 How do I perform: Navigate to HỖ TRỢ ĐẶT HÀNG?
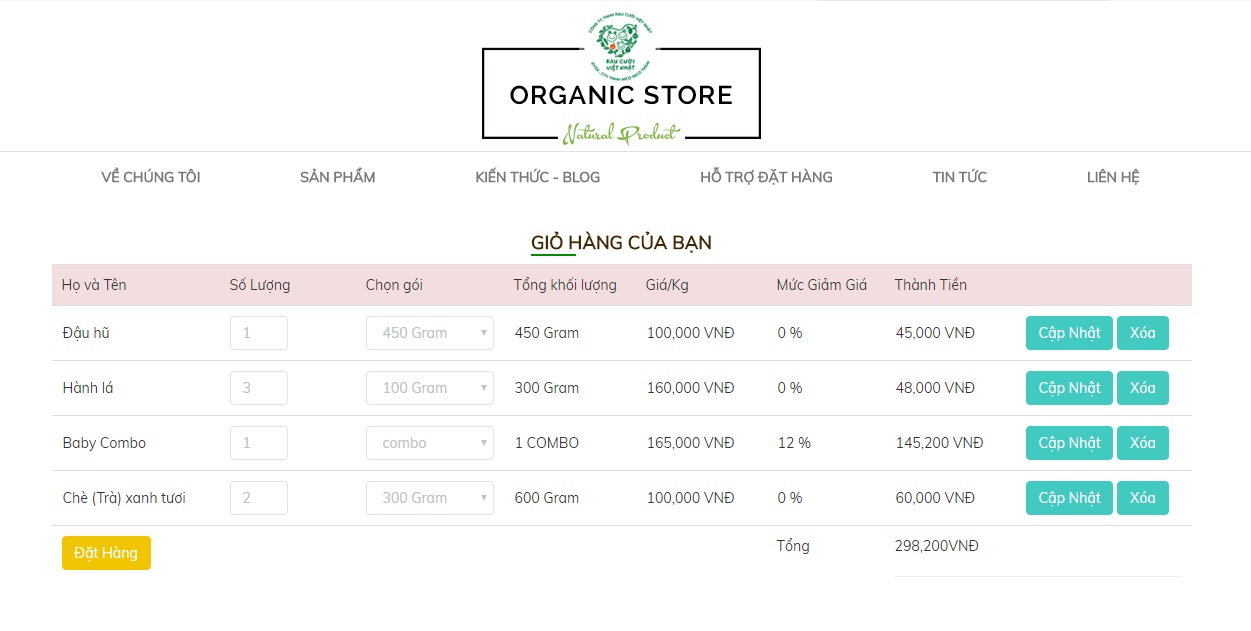[x=766, y=177]
